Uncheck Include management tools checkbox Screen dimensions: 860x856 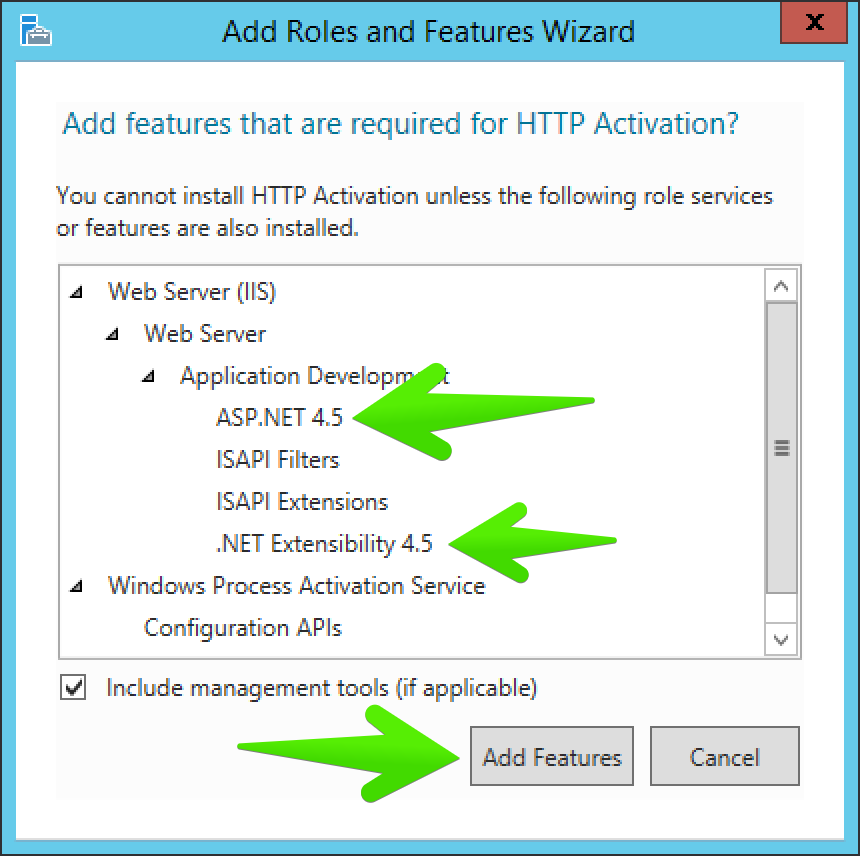pos(73,688)
